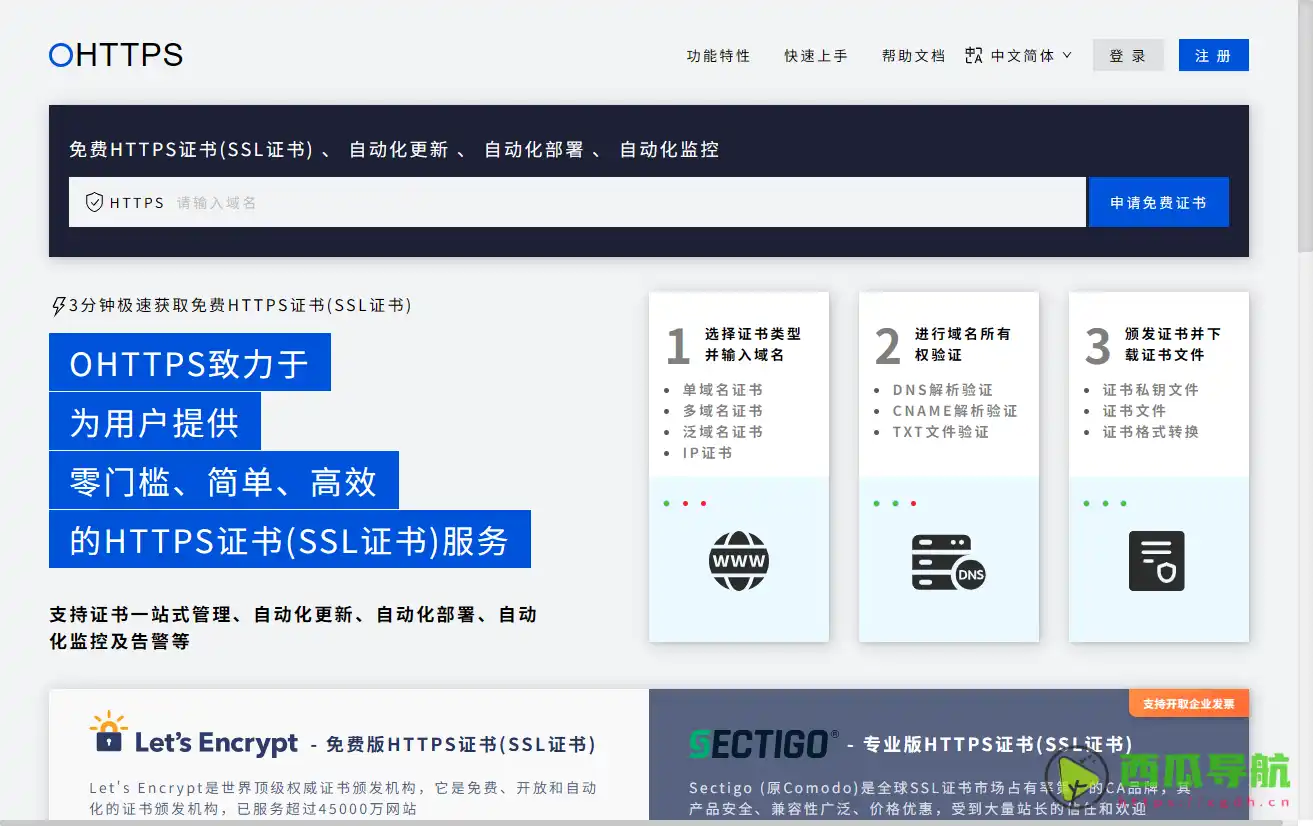The width and height of the screenshot is (1313, 826).
Task: Click the lightning bolt icon
Action: [58, 306]
